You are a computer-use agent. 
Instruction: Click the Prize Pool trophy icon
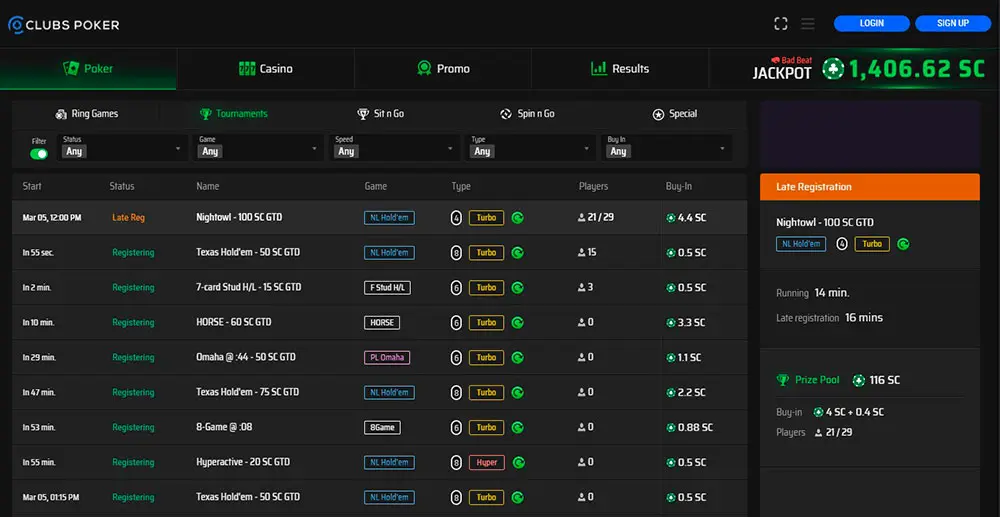tap(783, 380)
